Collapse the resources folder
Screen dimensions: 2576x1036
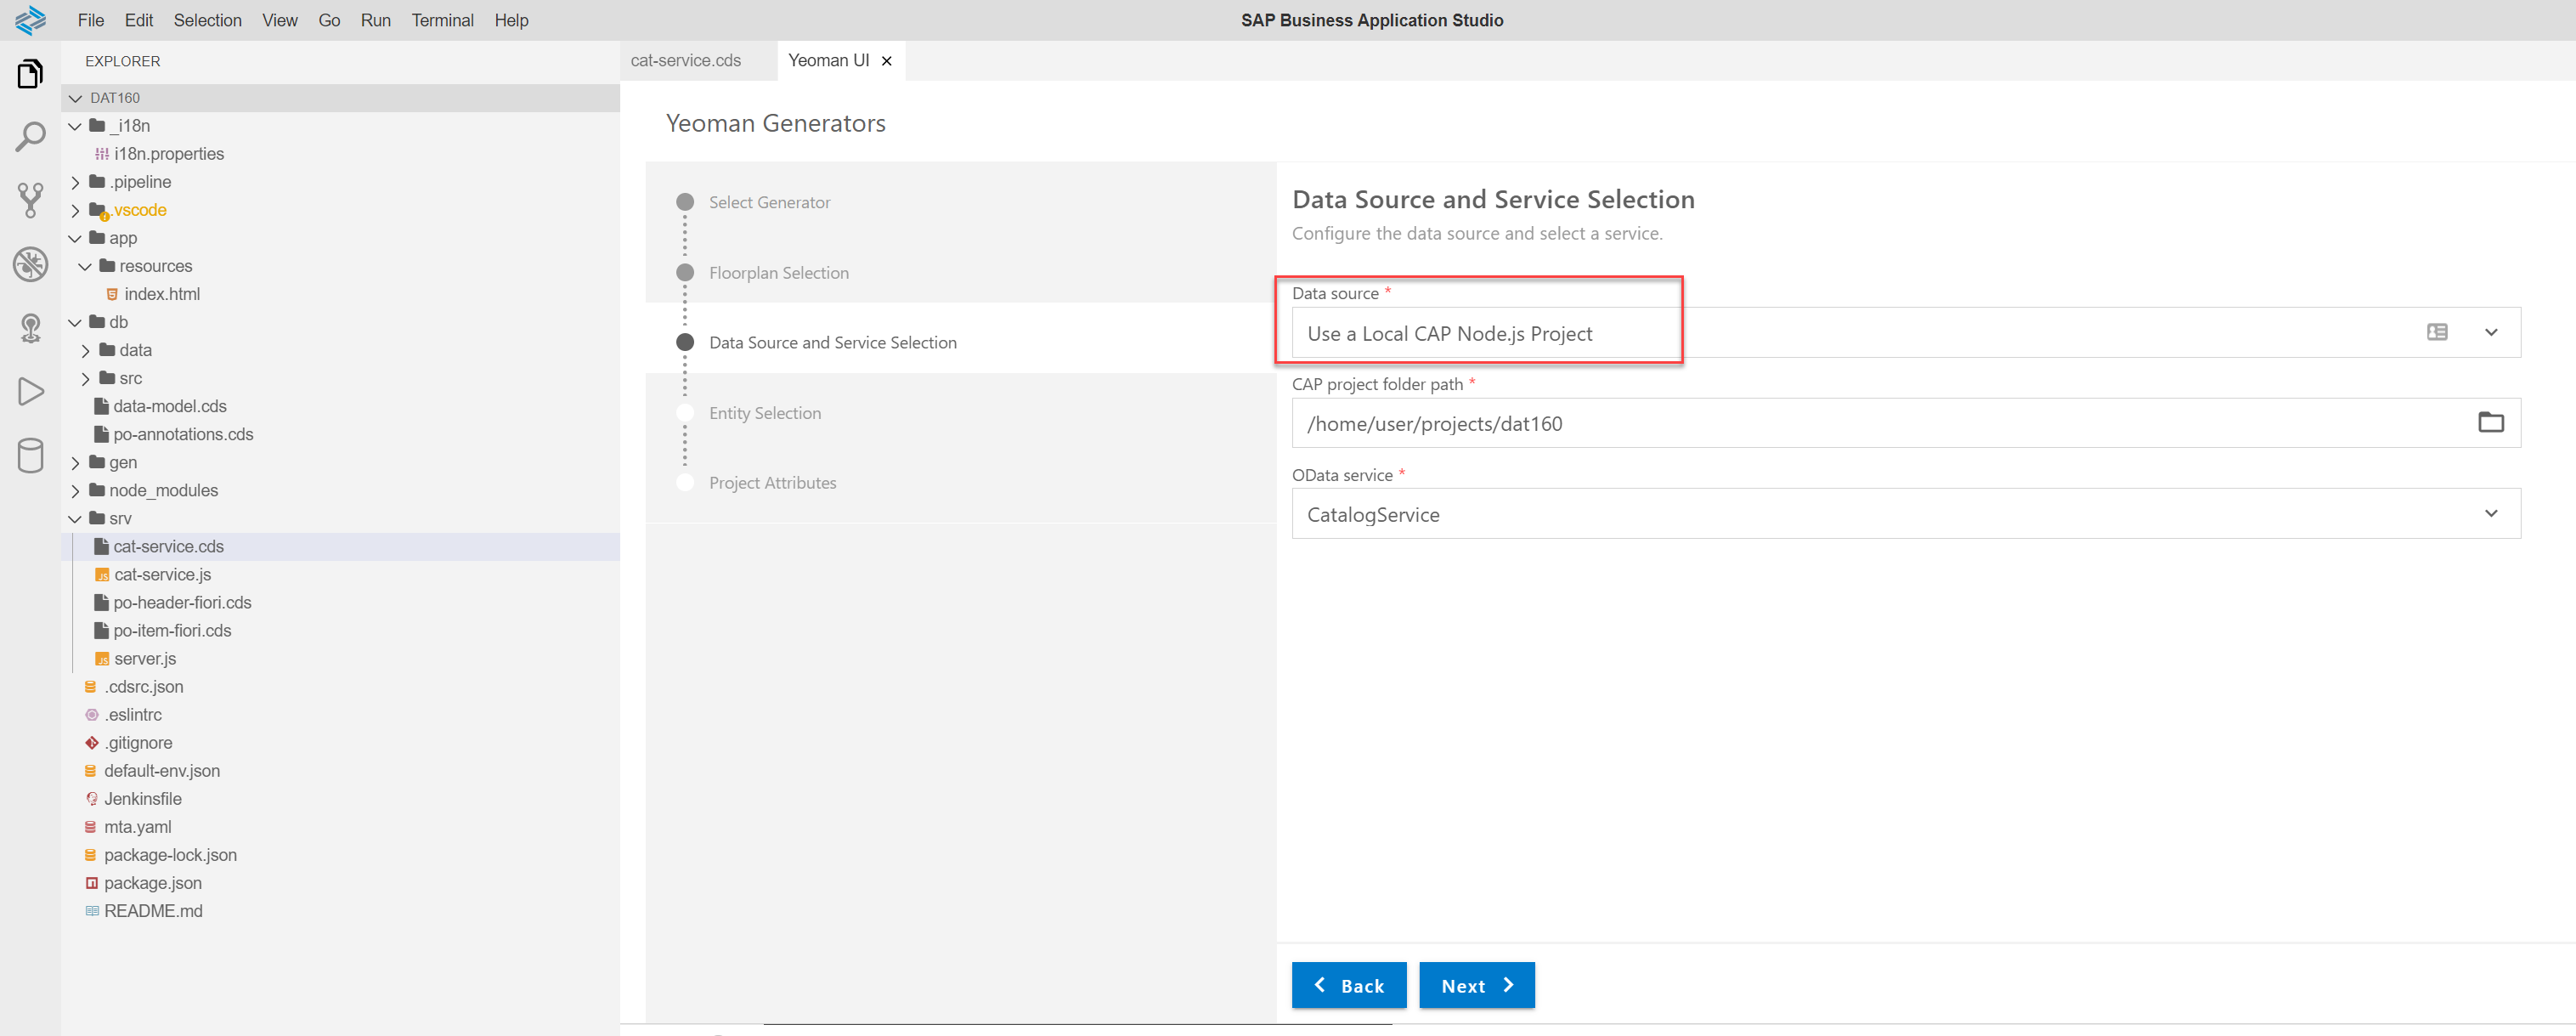85,266
